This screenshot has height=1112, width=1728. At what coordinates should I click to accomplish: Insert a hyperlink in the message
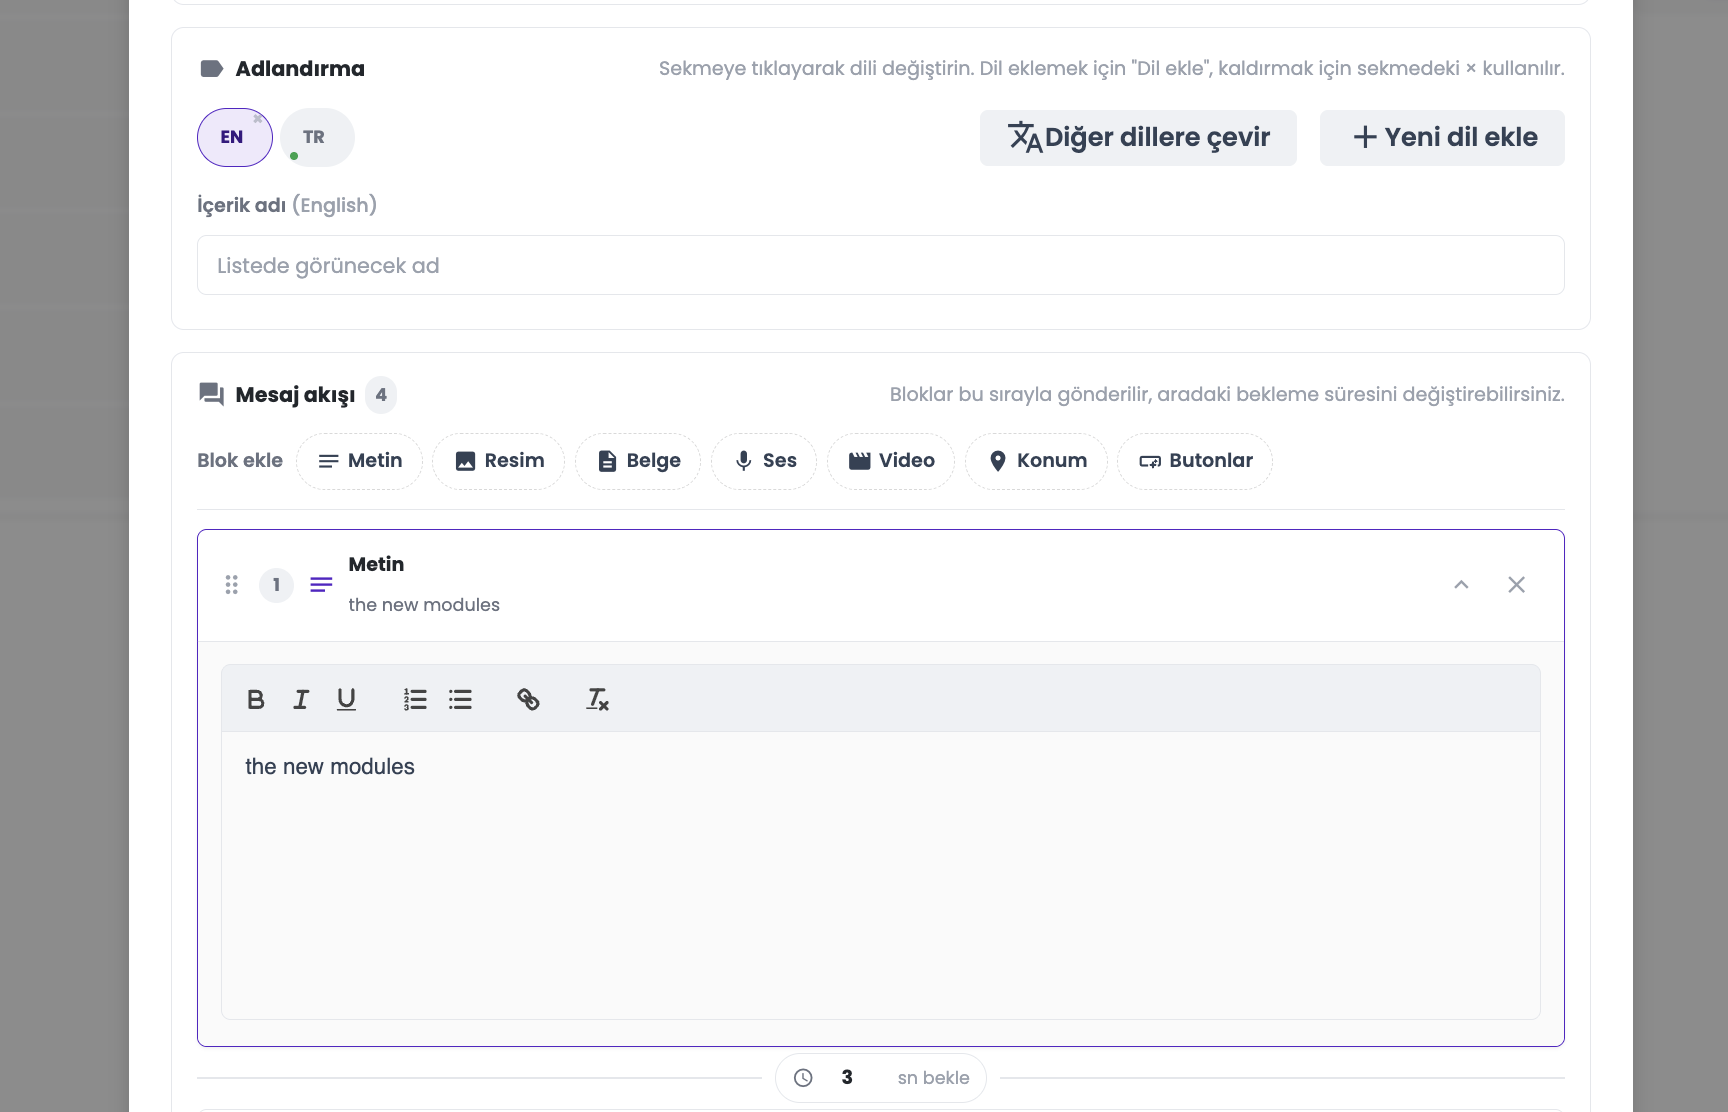pos(528,699)
